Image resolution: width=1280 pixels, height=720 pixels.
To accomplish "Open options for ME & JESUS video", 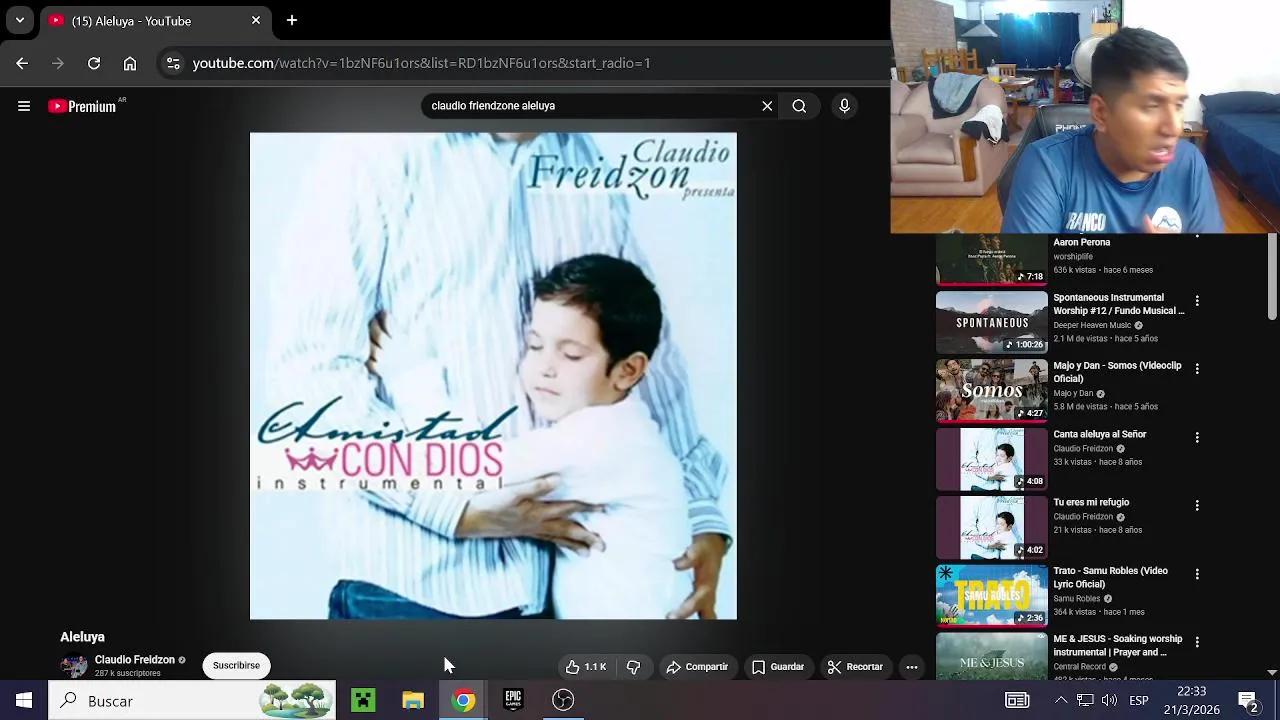I will (x=1197, y=641).
